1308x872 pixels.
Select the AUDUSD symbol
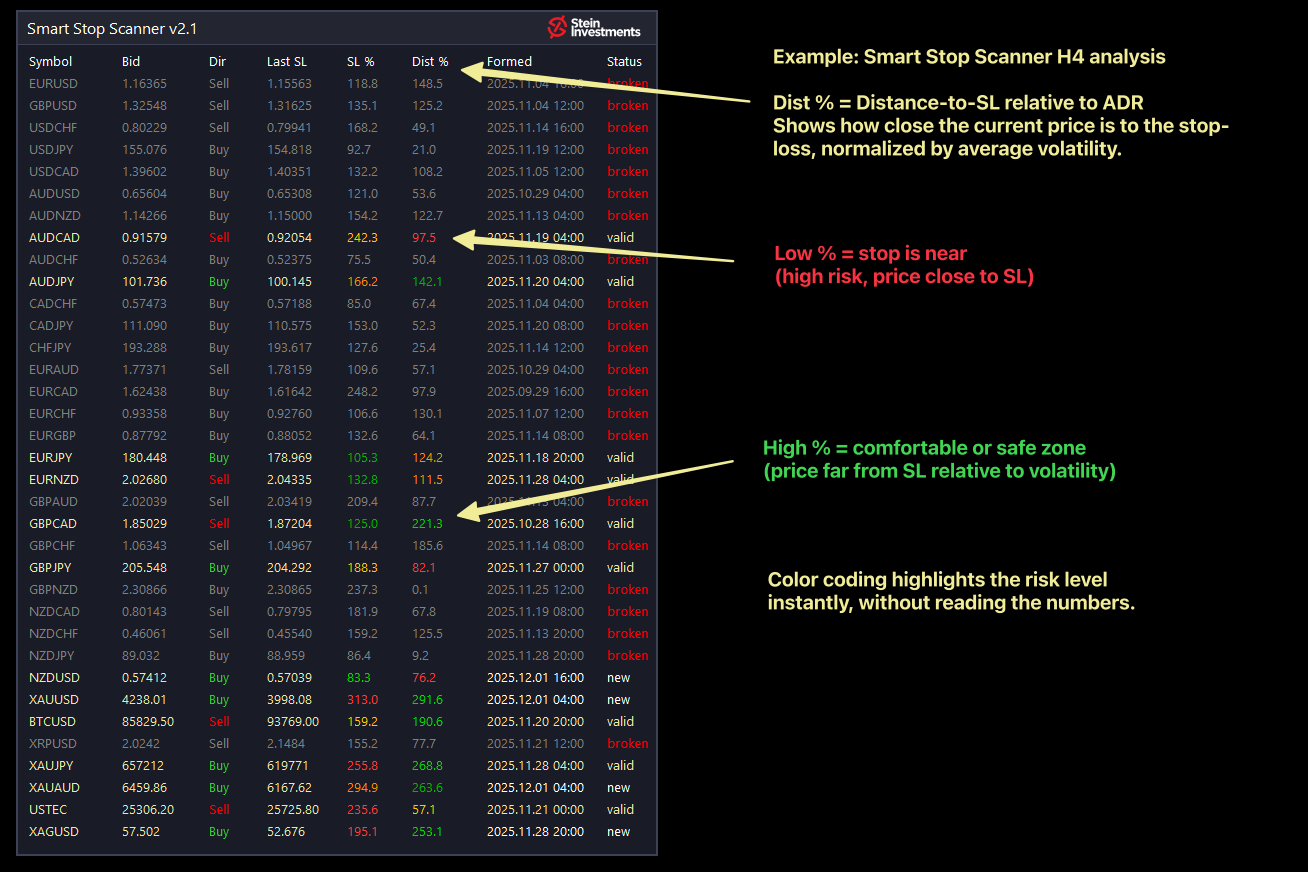pos(53,194)
